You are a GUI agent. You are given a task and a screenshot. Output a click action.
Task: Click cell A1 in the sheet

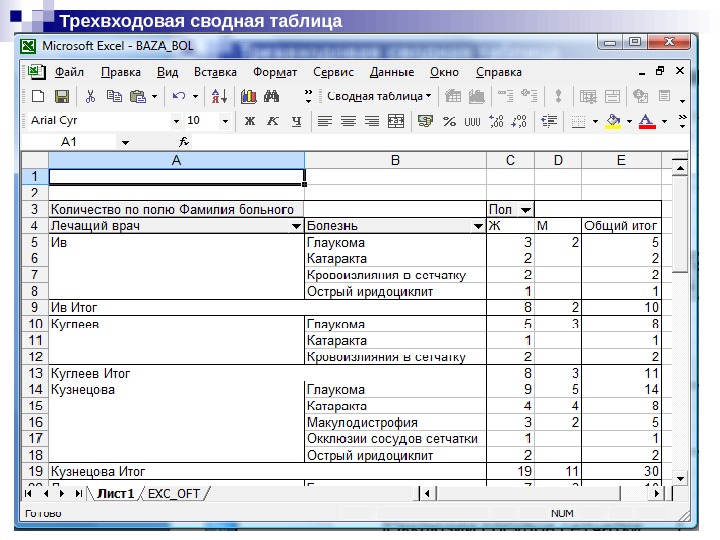point(176,177)
